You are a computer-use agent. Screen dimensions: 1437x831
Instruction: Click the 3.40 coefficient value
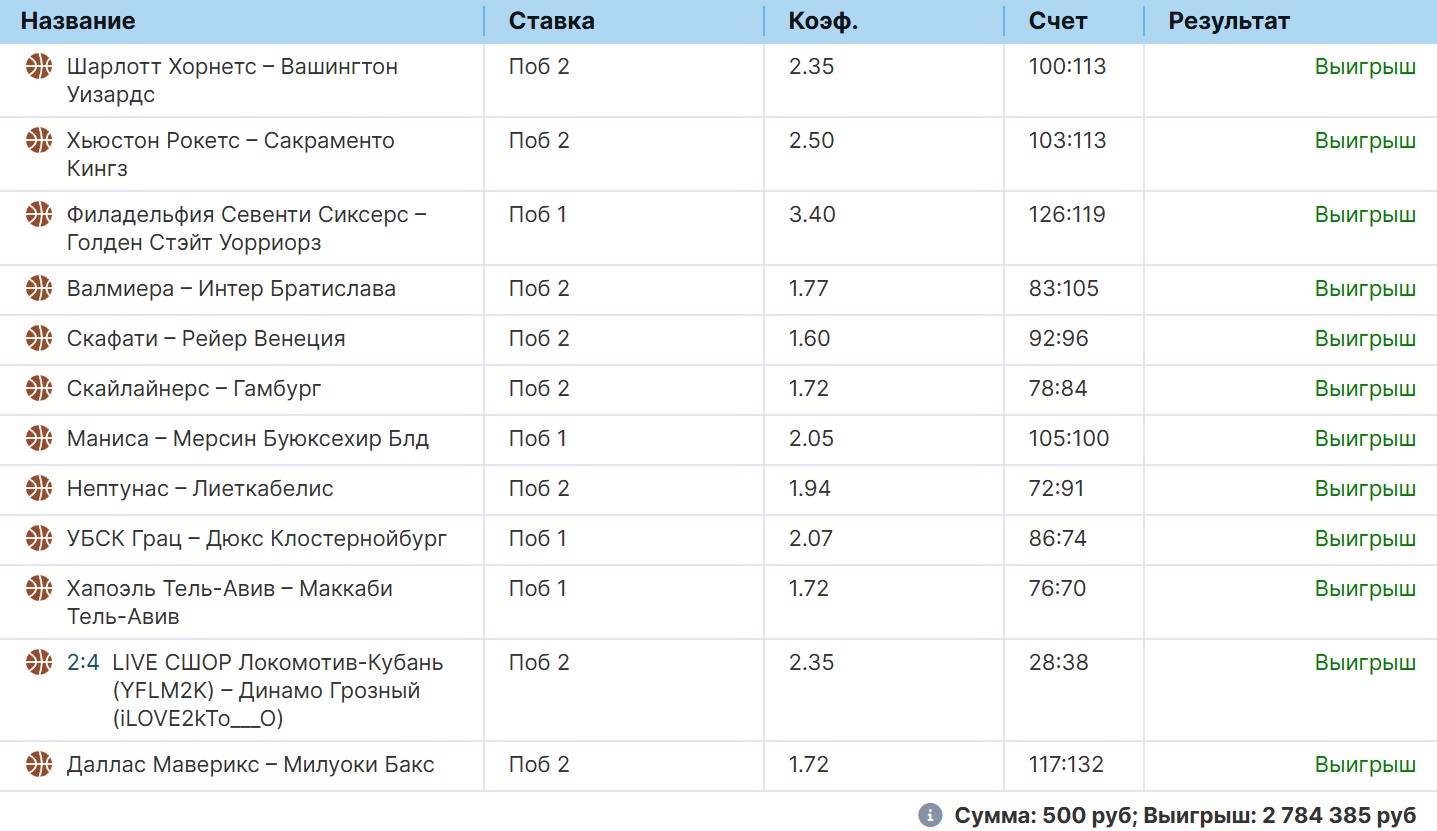coord(811,215)
